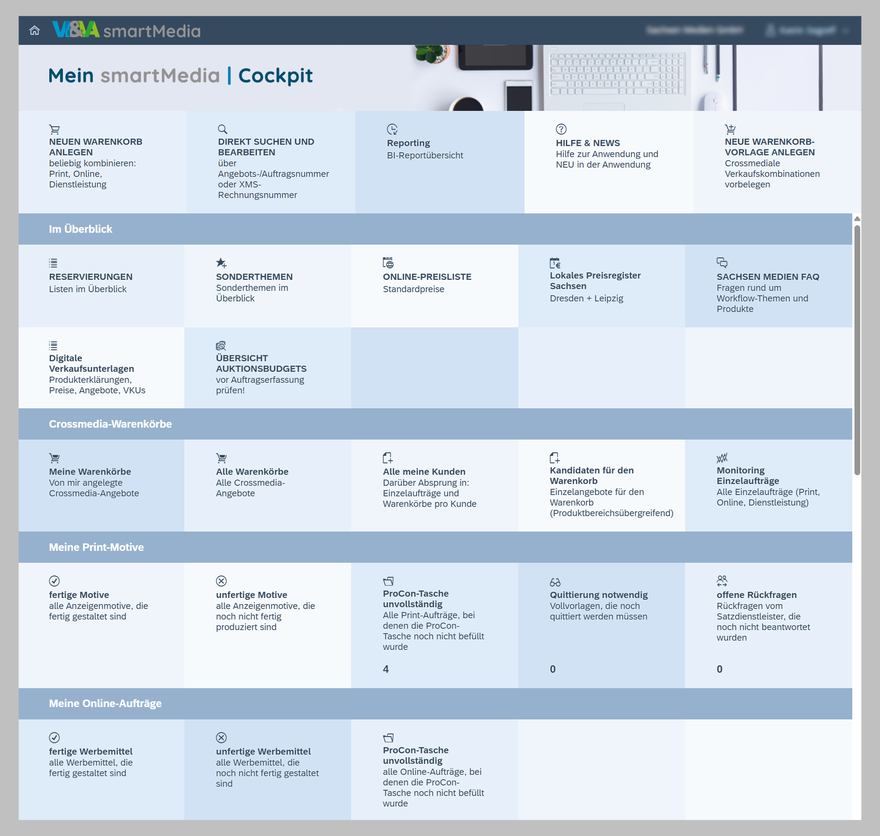
Task: Click the Lokales Preisregister Sachsen euro icon
Action: pos(555,263)
